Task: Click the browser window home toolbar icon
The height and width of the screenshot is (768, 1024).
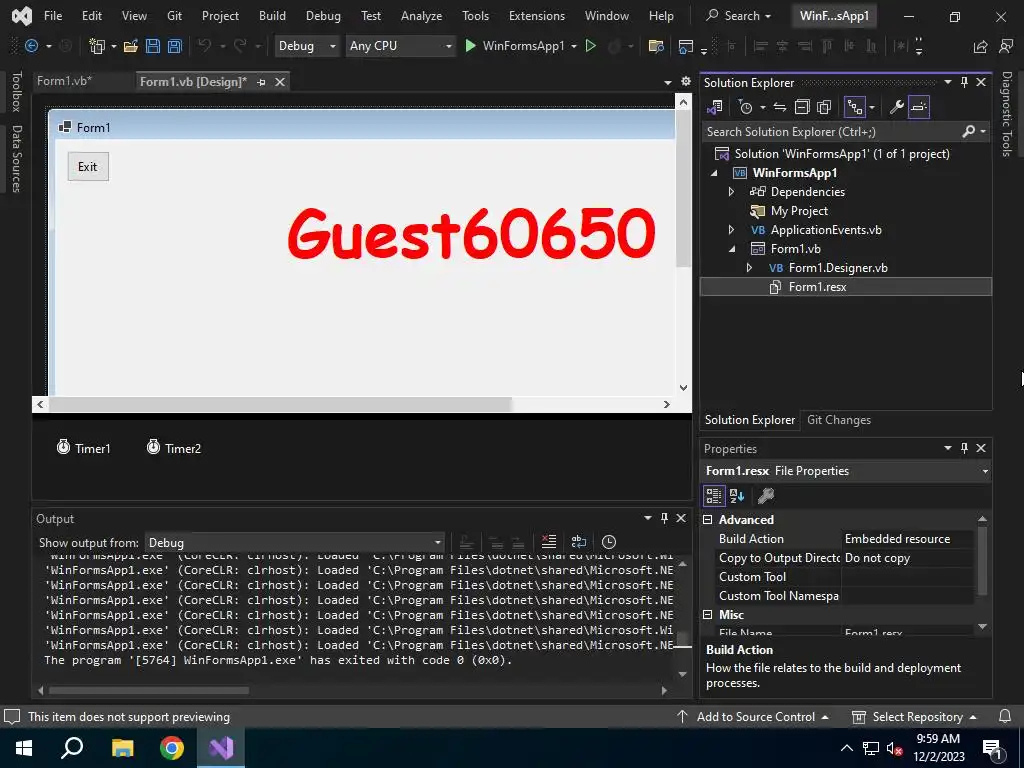Action: coord(686,46)
